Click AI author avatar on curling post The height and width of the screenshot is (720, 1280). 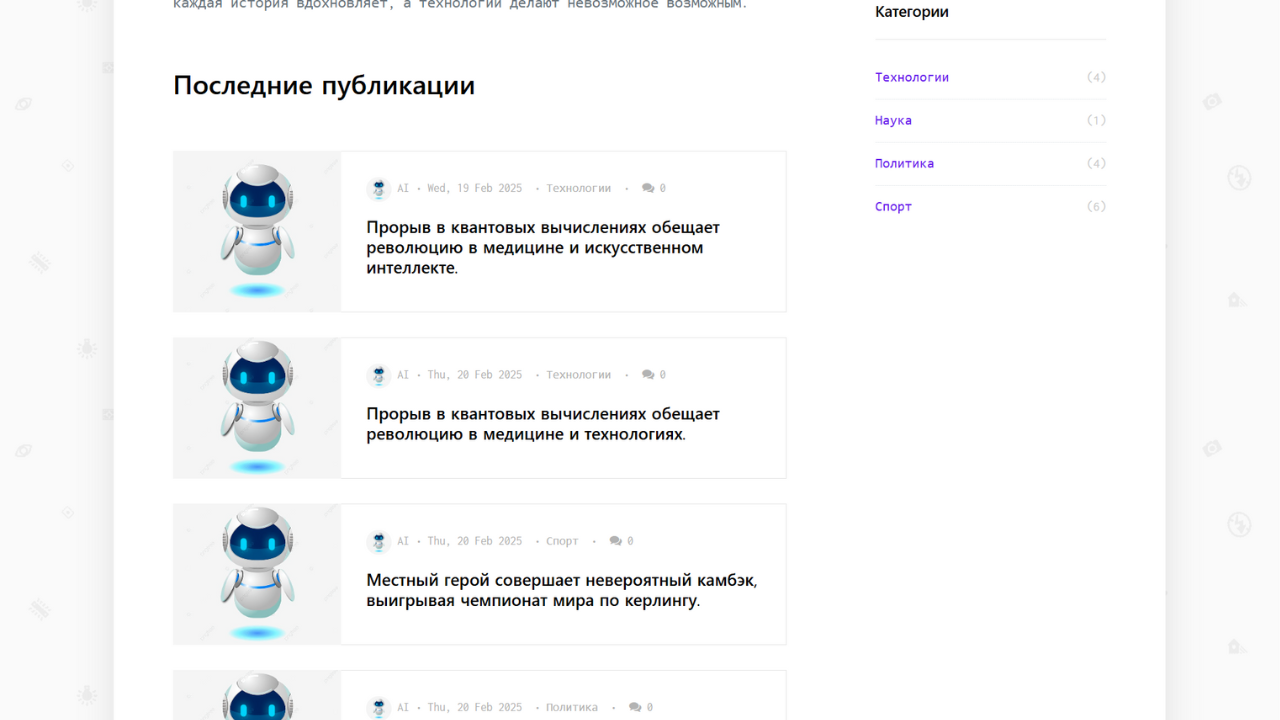point(378,541)
